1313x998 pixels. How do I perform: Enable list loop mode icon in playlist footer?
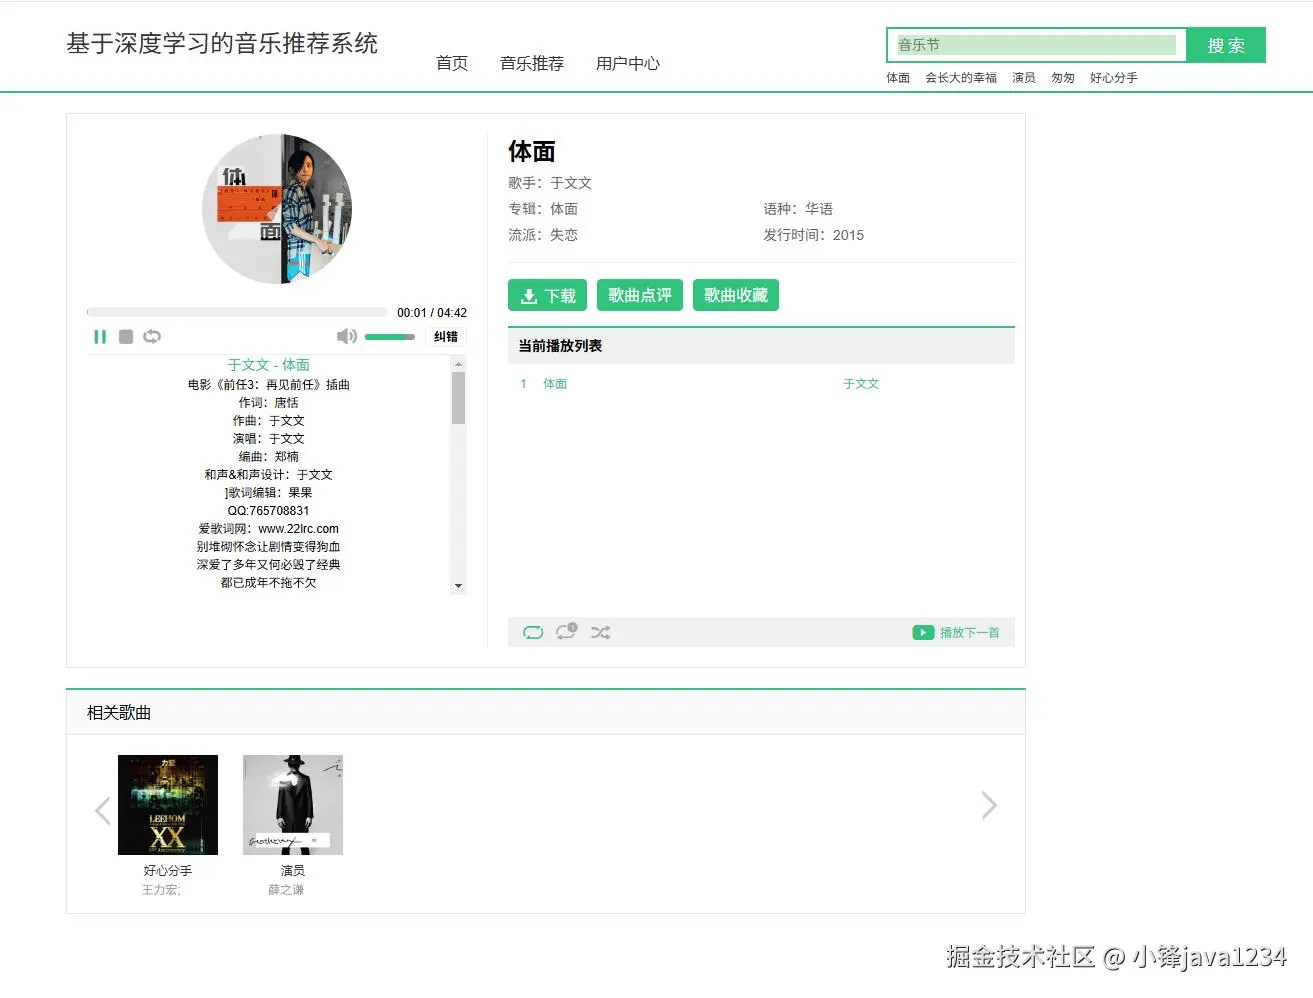533,632
